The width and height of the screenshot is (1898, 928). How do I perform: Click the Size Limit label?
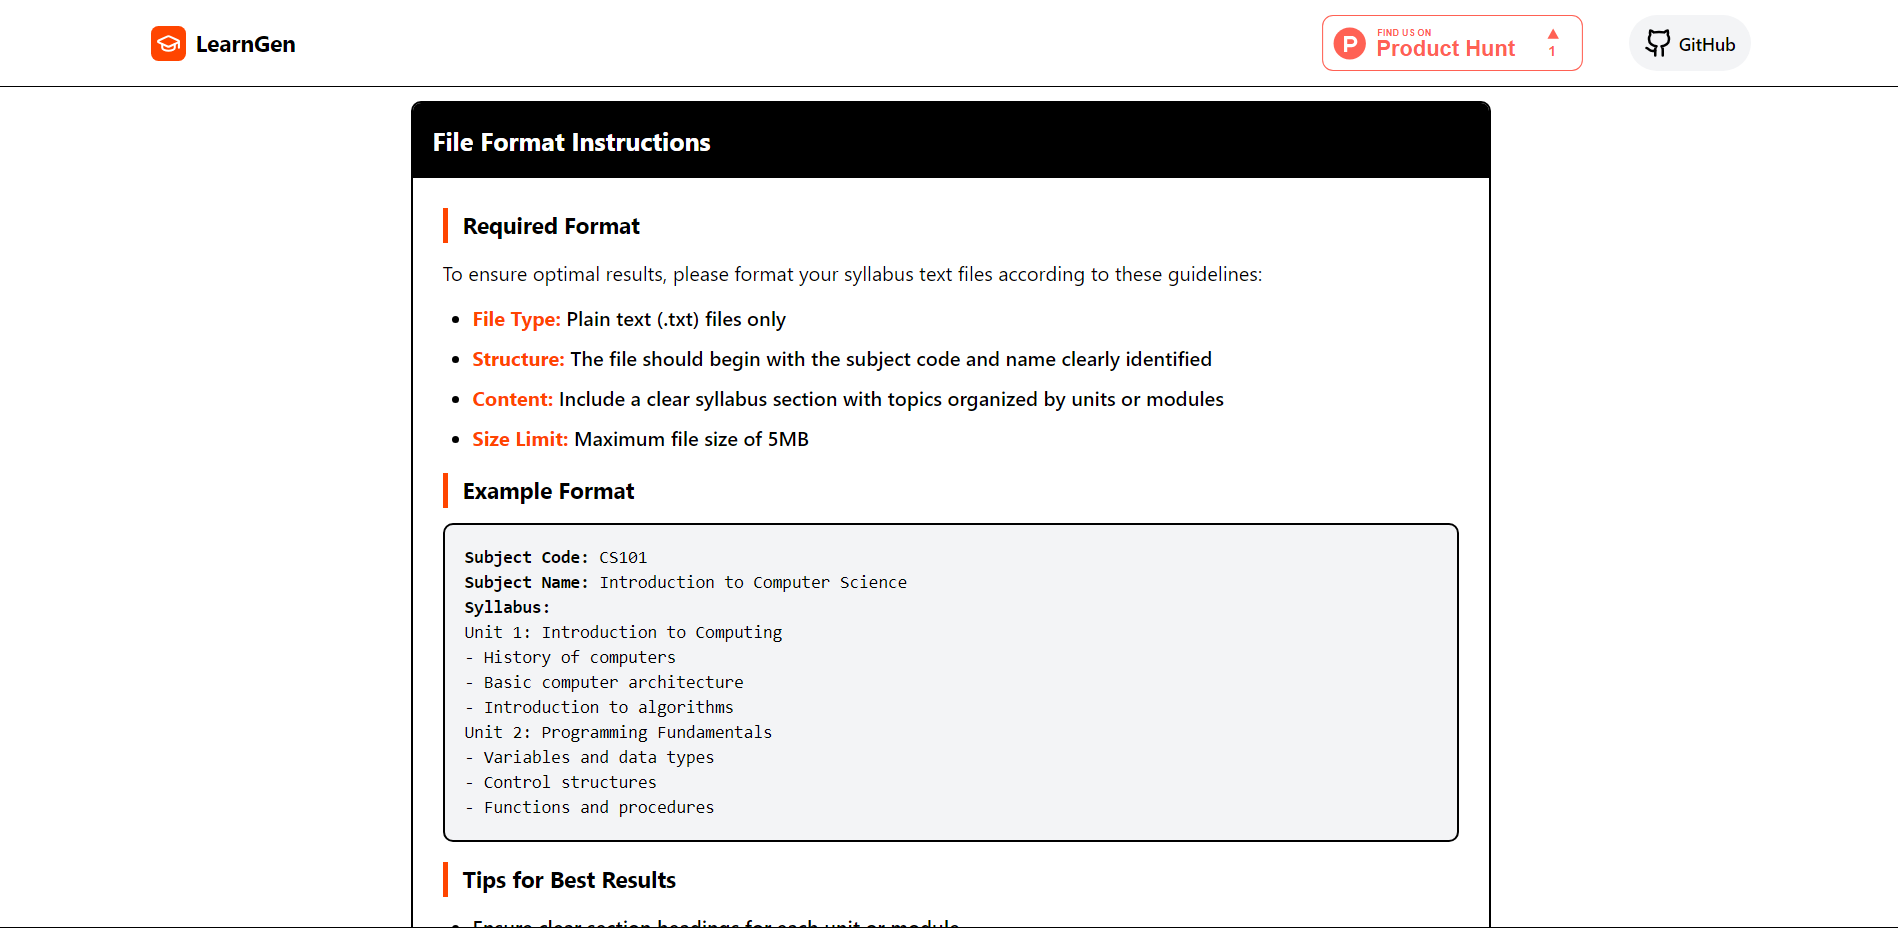click(520, 439)
